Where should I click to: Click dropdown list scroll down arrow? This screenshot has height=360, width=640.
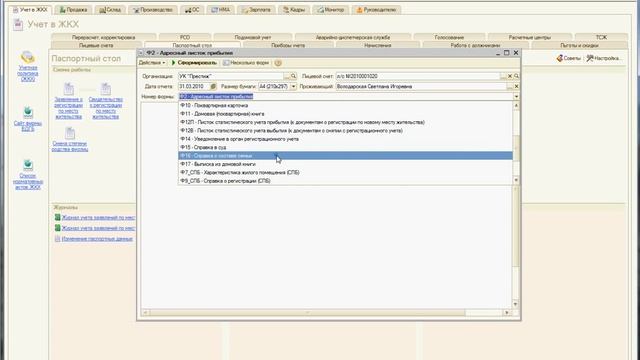516,180
